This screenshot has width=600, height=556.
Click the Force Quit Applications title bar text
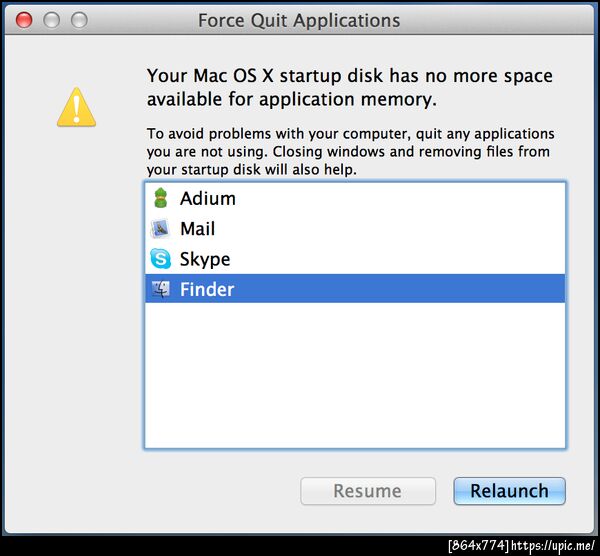[299, 20]
